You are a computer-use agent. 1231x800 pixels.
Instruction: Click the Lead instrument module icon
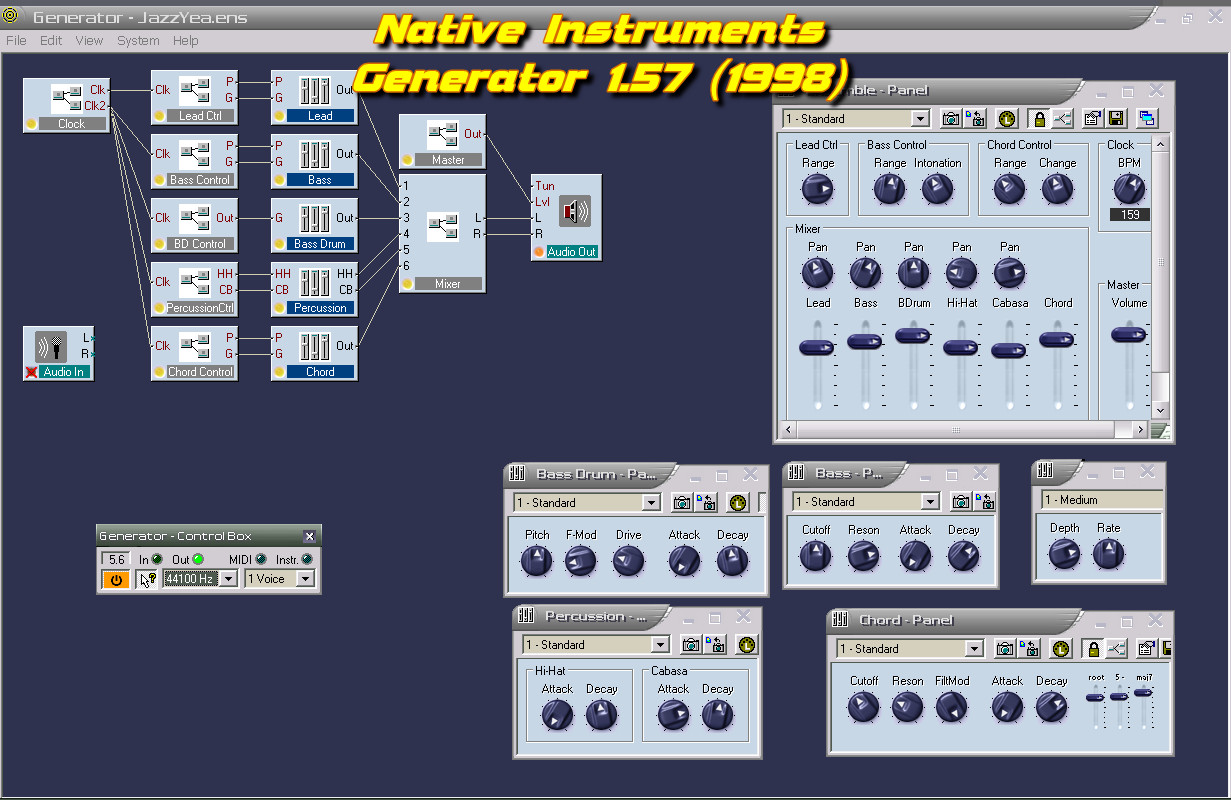point(315,90)
